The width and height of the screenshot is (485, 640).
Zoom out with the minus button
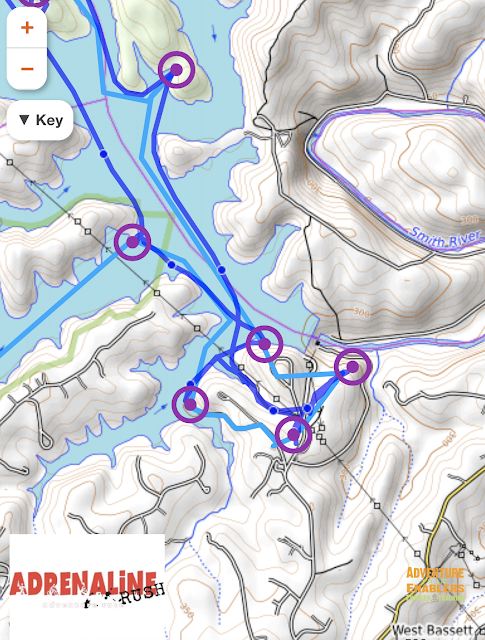pos(27,69)
